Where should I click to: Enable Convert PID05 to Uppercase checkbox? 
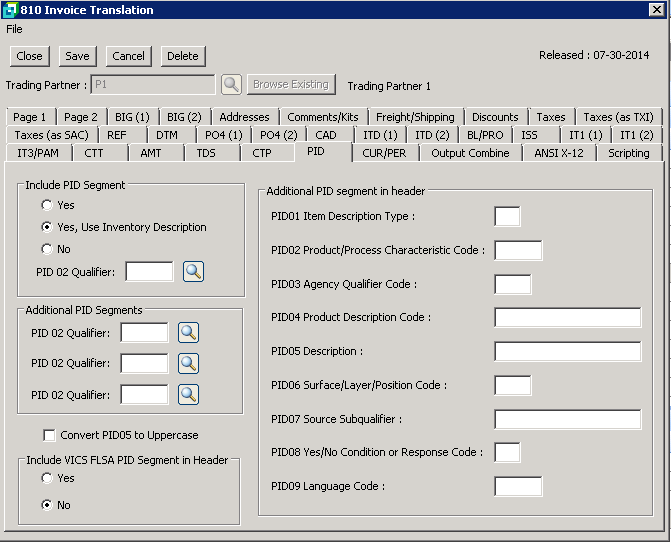point(49,436)
